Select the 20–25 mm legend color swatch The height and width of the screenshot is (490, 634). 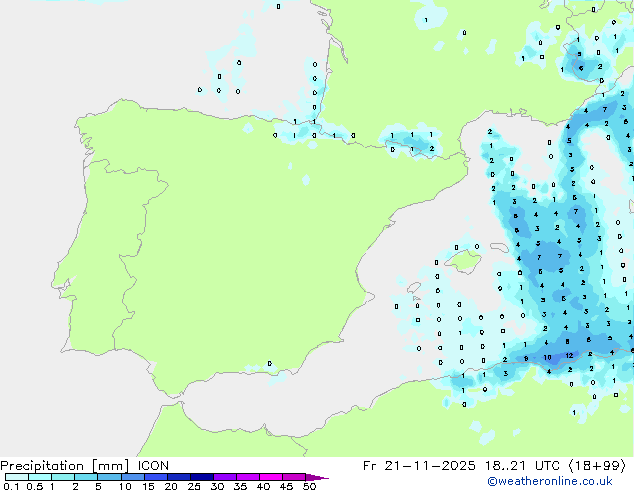[x=179, y=477]
